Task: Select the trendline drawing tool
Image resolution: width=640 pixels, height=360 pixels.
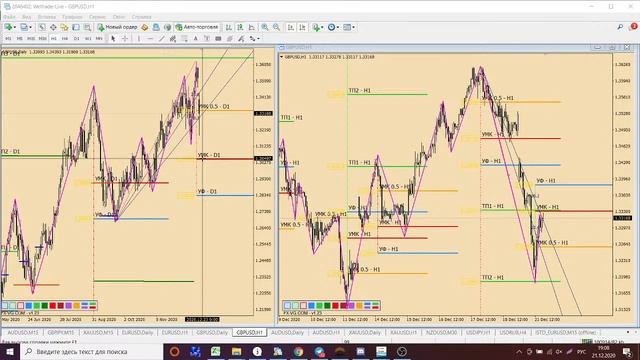Action: pos(162,39)
